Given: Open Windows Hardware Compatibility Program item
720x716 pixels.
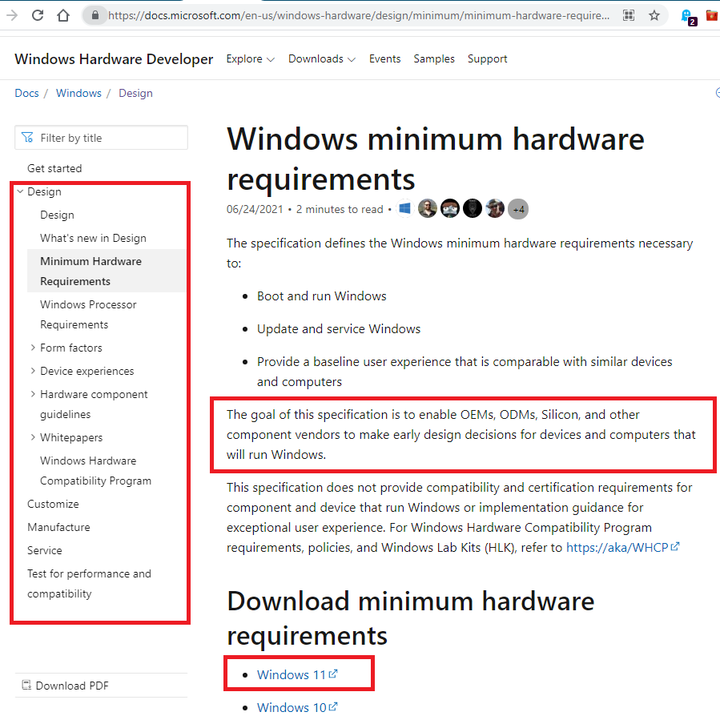Looking at the screenshot, I should (96, 470).
